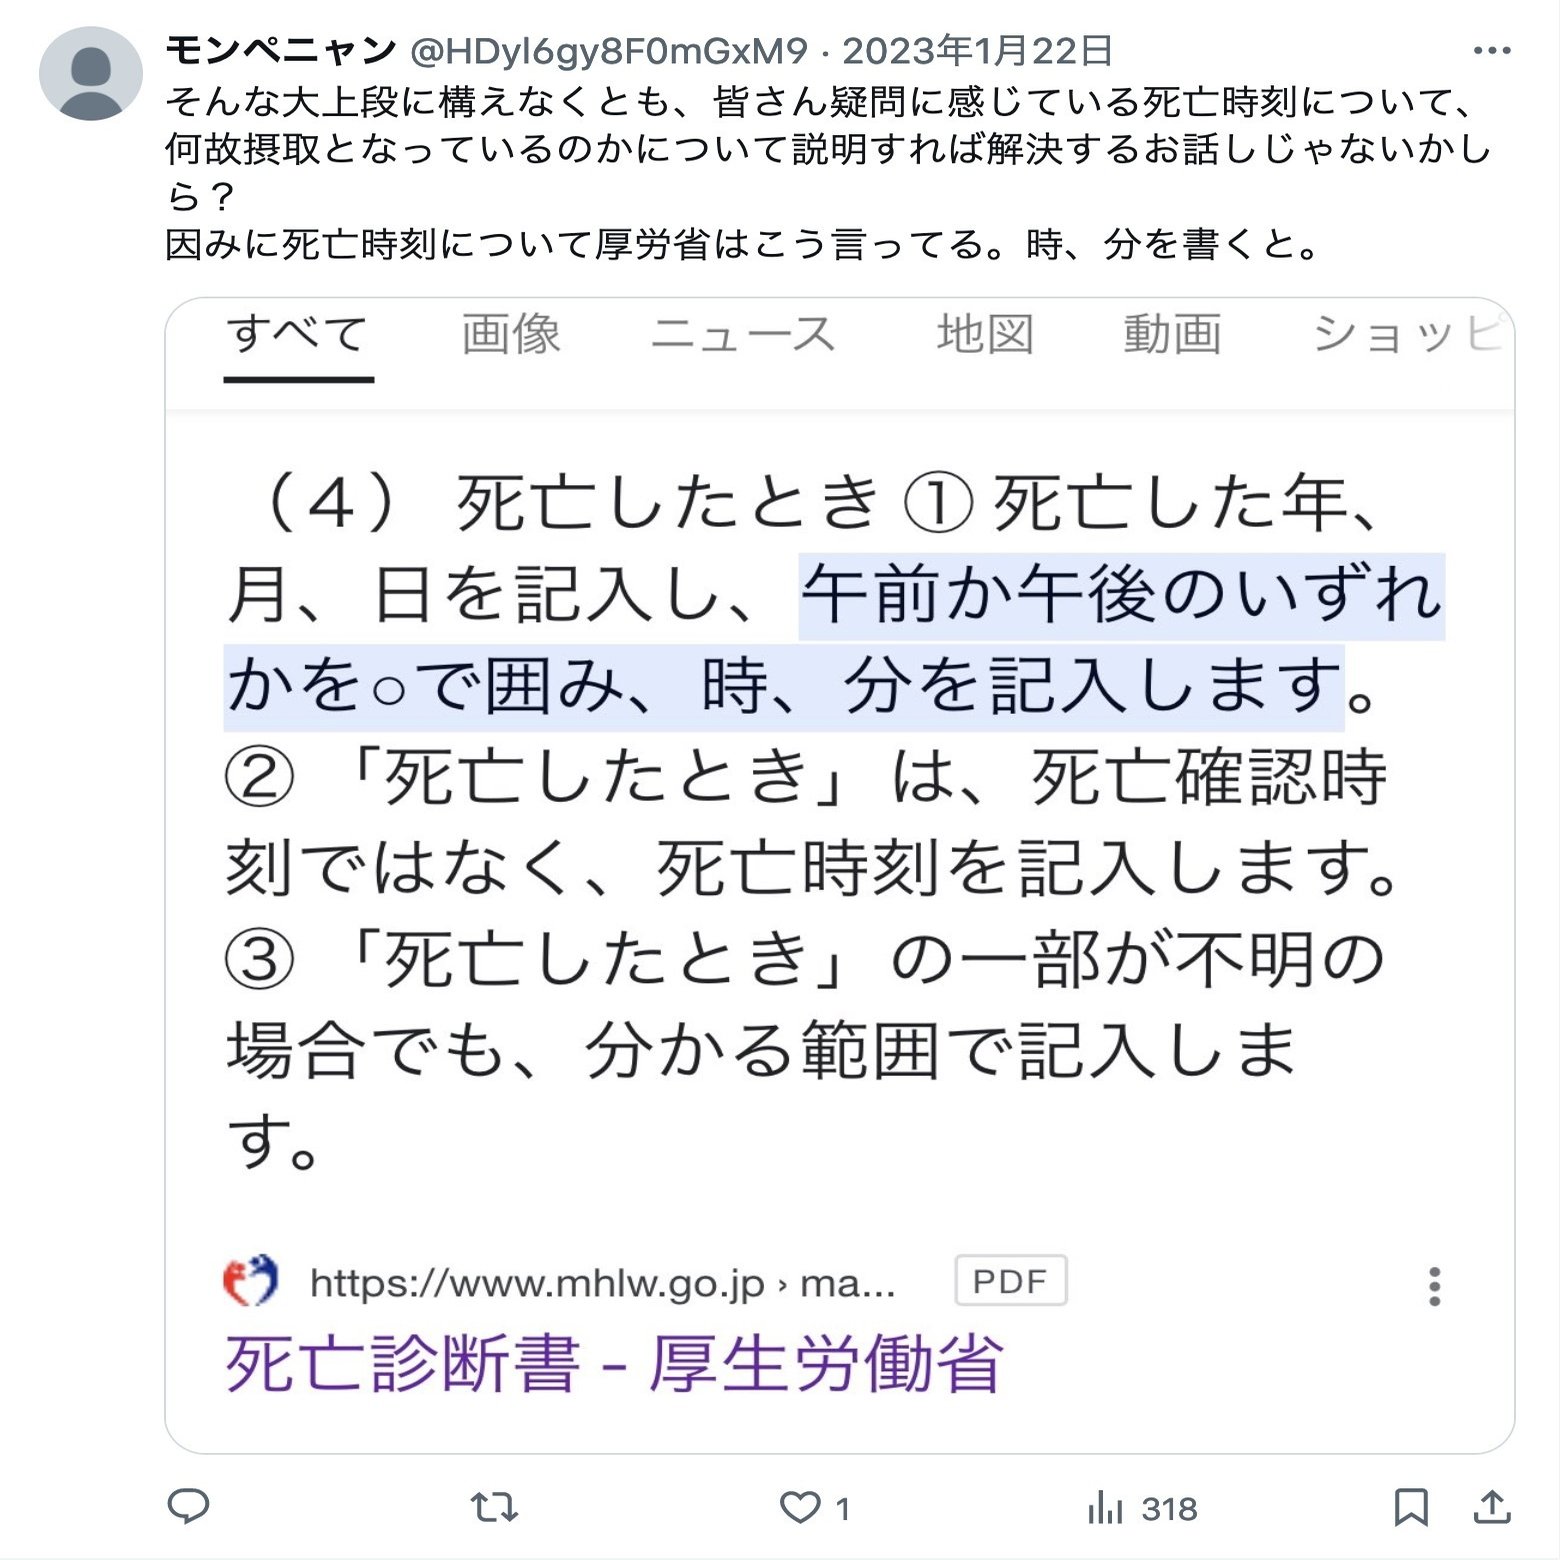Click the PDF badge beside the URL
The width and height of the screenshot is (1560, 1560).
click(x=1011, y=1281)
